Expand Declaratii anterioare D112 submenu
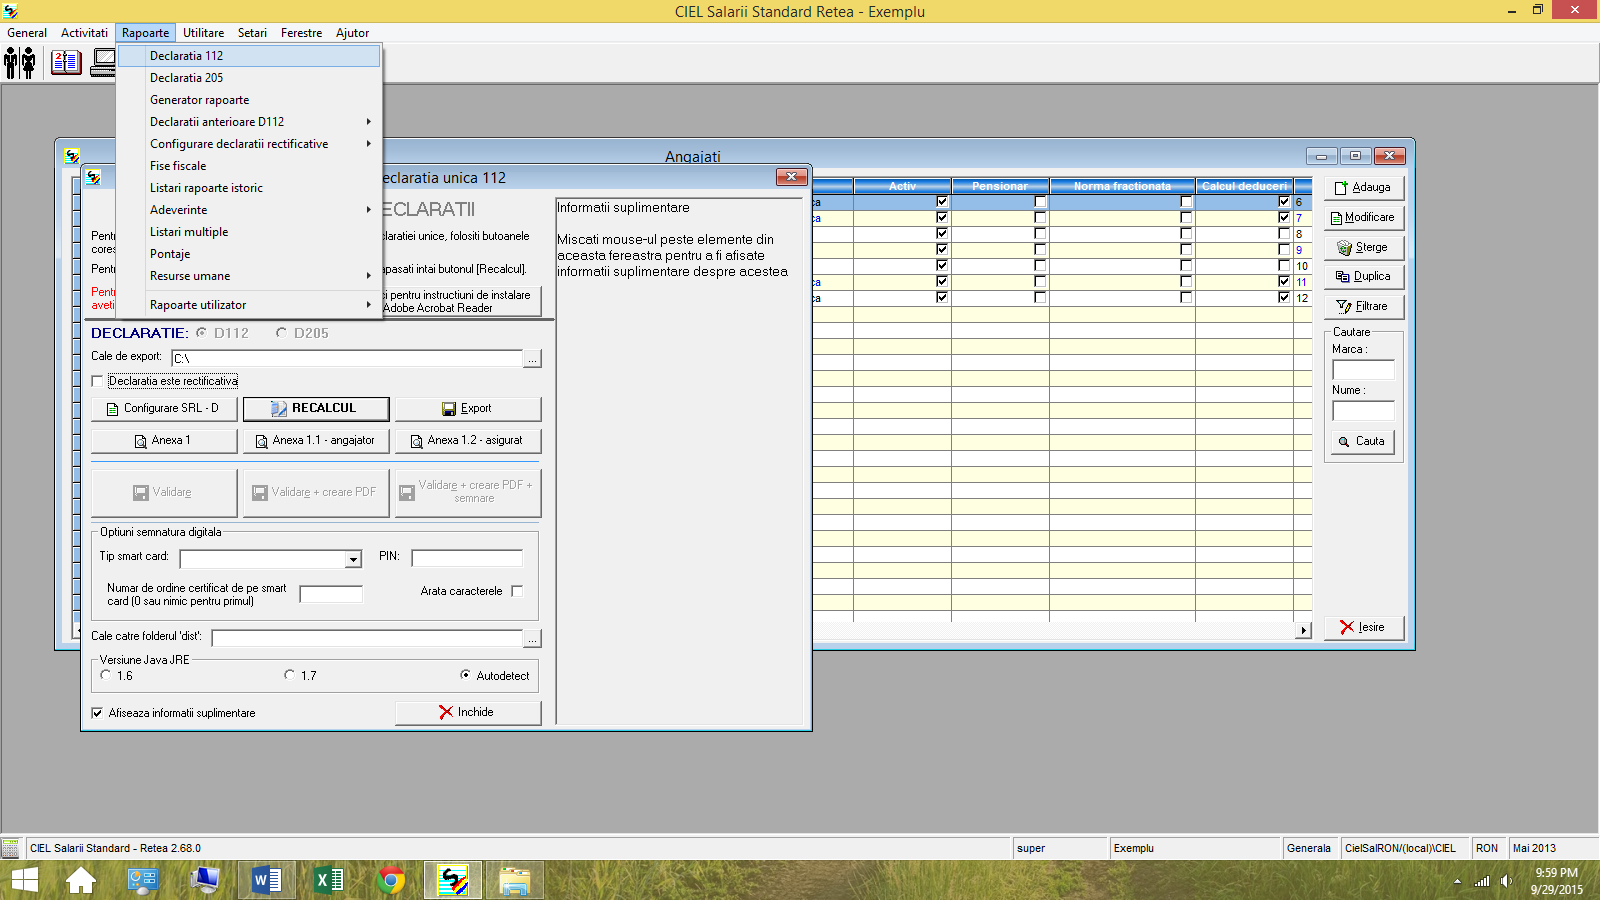 pos(250,122)
